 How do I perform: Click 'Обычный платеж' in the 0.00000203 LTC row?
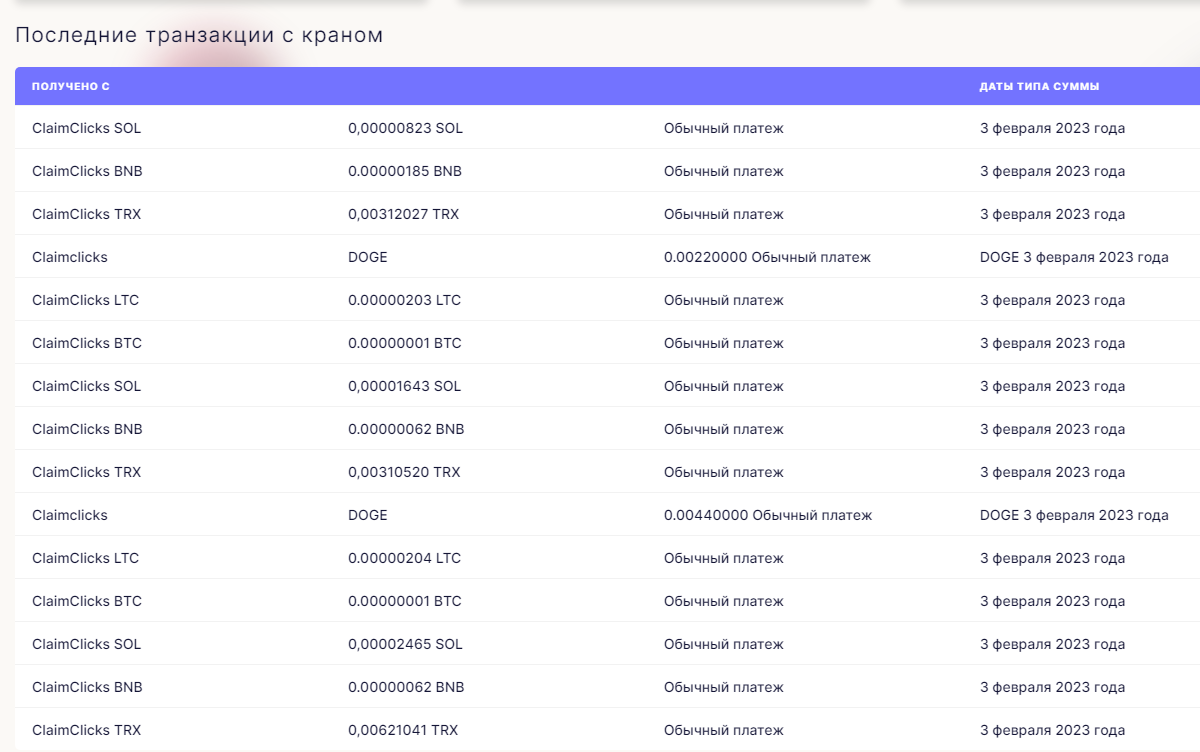724,300
